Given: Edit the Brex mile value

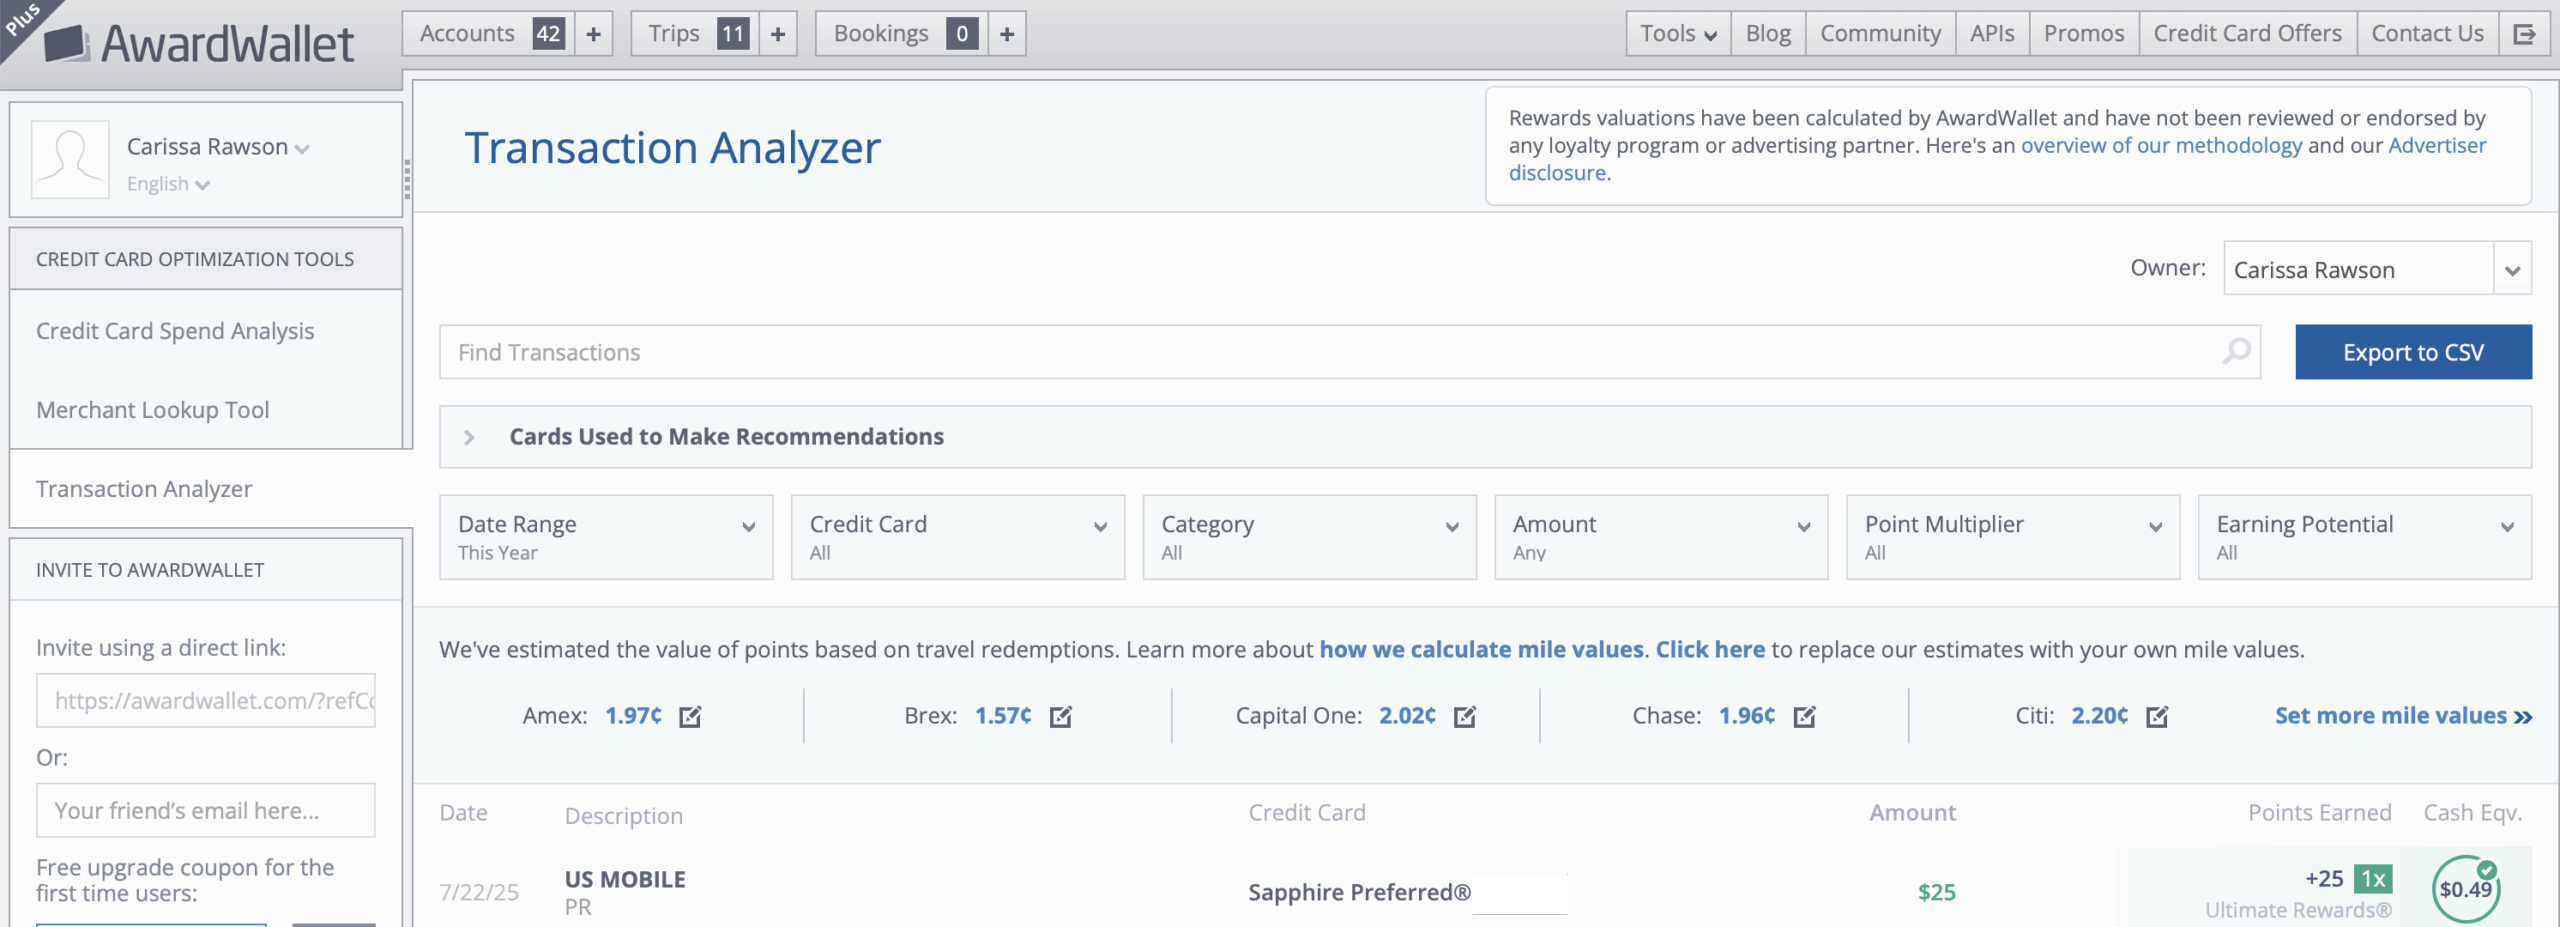Looking at the screenshot, I should (x=1061, y=716).
